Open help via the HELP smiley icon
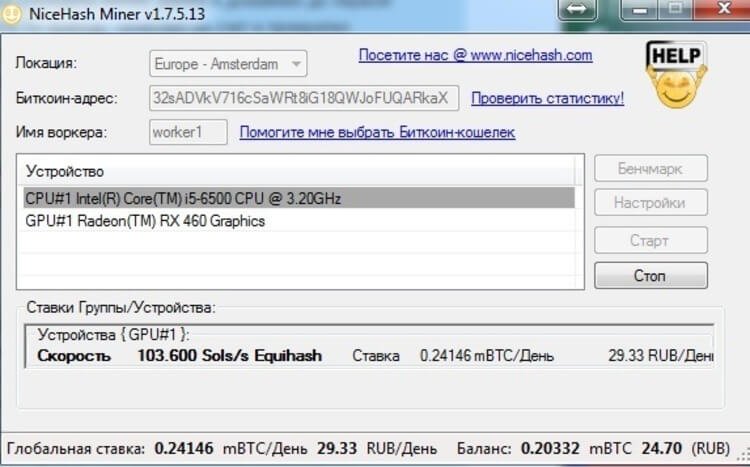750x467 pixels. pos(676,75)
